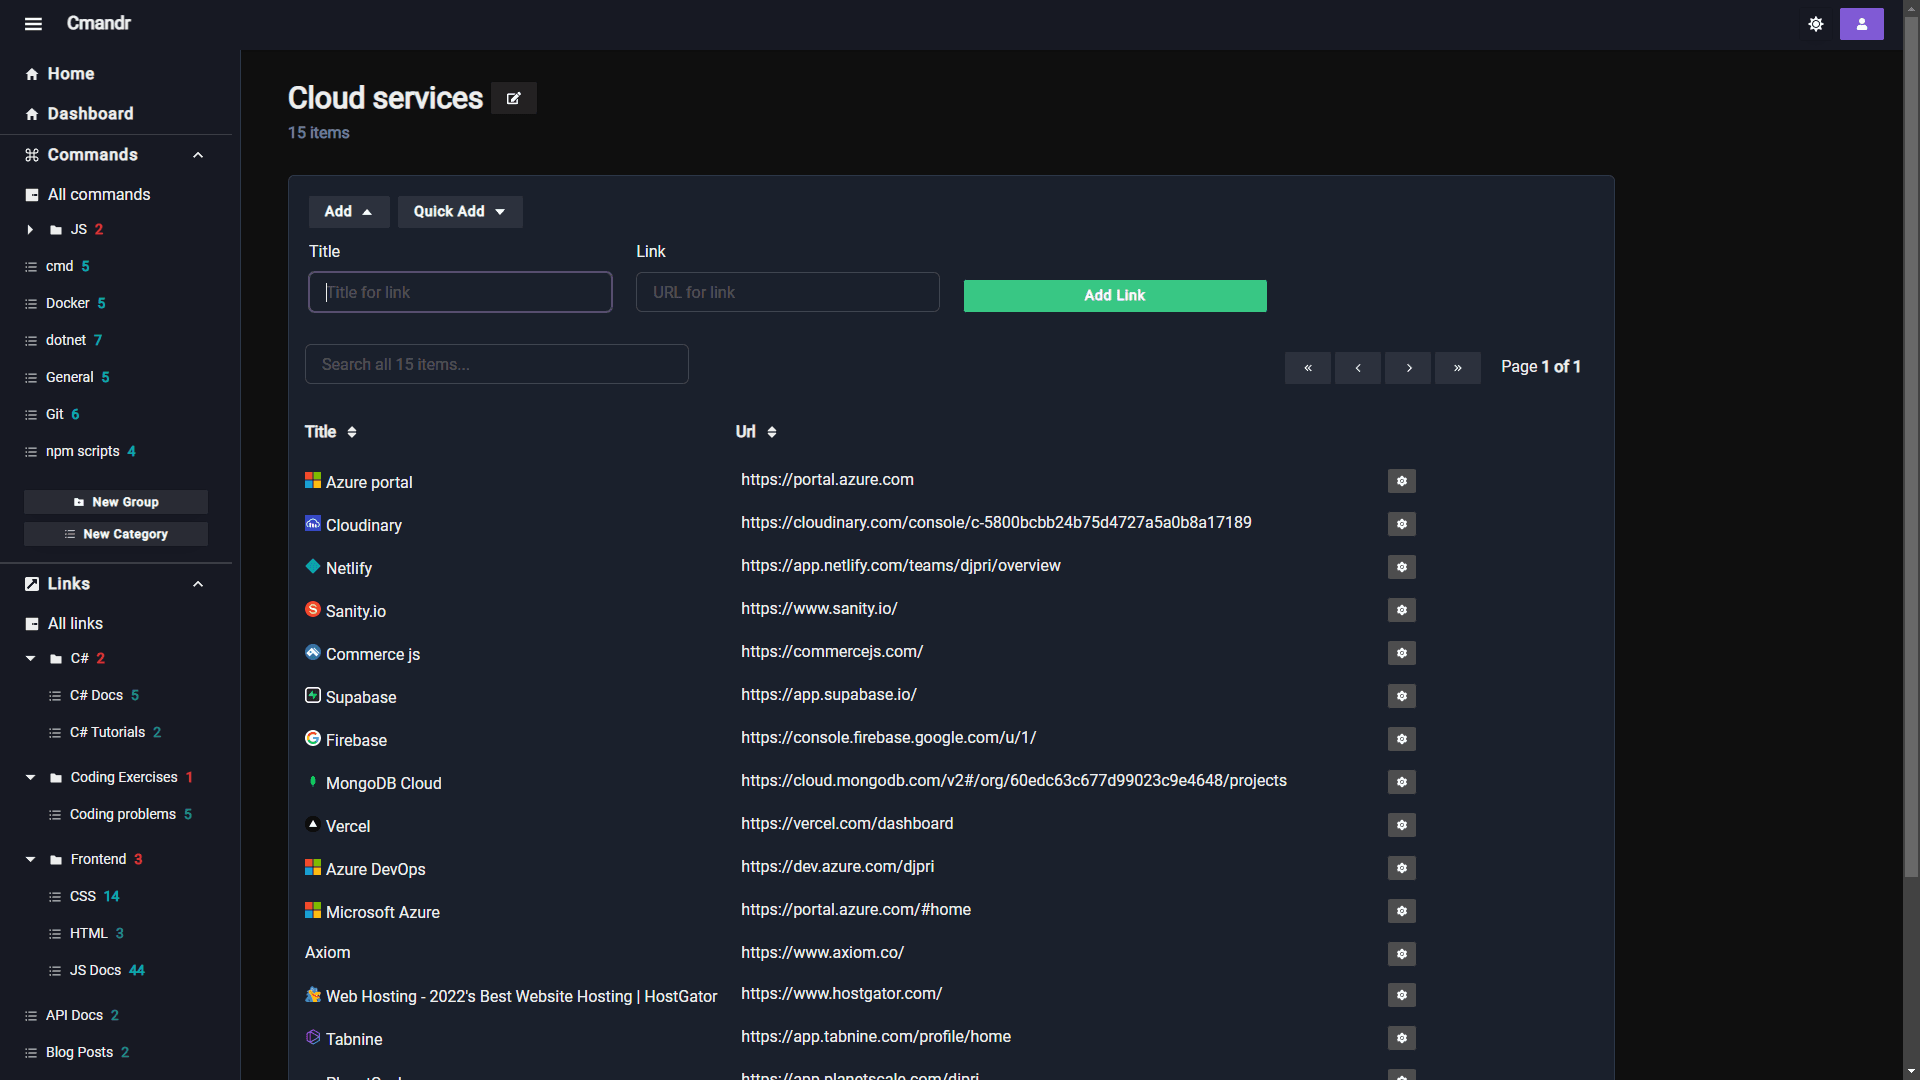Click the gear icon for the Firebase row

click(x=1401, y=739)
